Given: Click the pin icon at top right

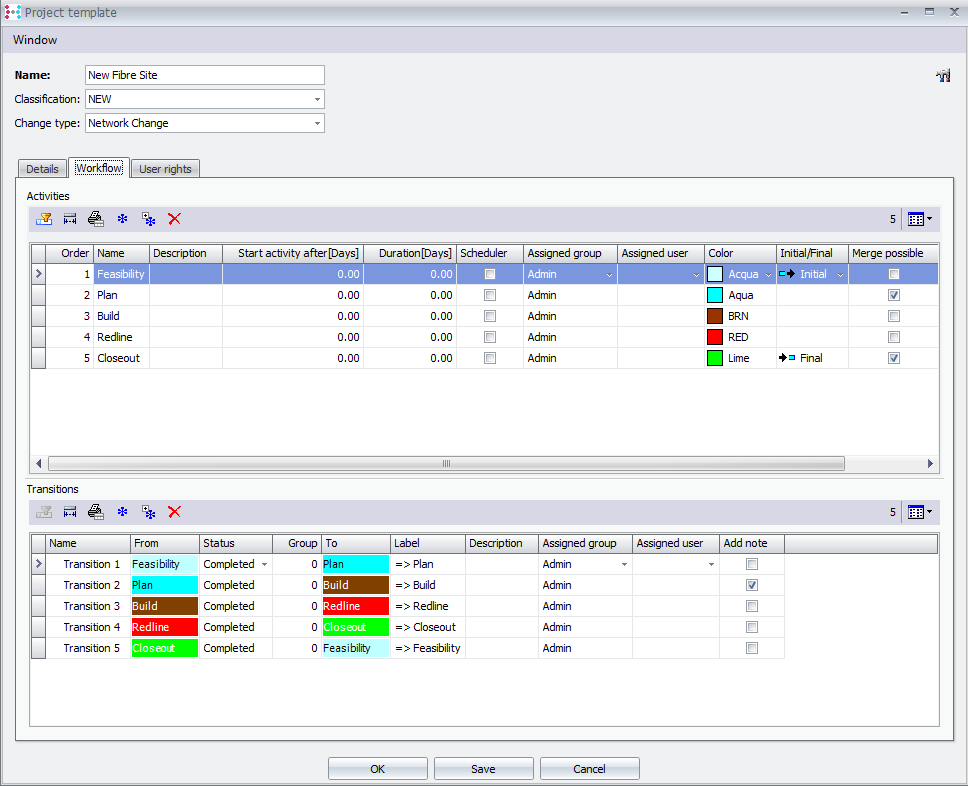Looking at the screenshot, I should (943, 76).
